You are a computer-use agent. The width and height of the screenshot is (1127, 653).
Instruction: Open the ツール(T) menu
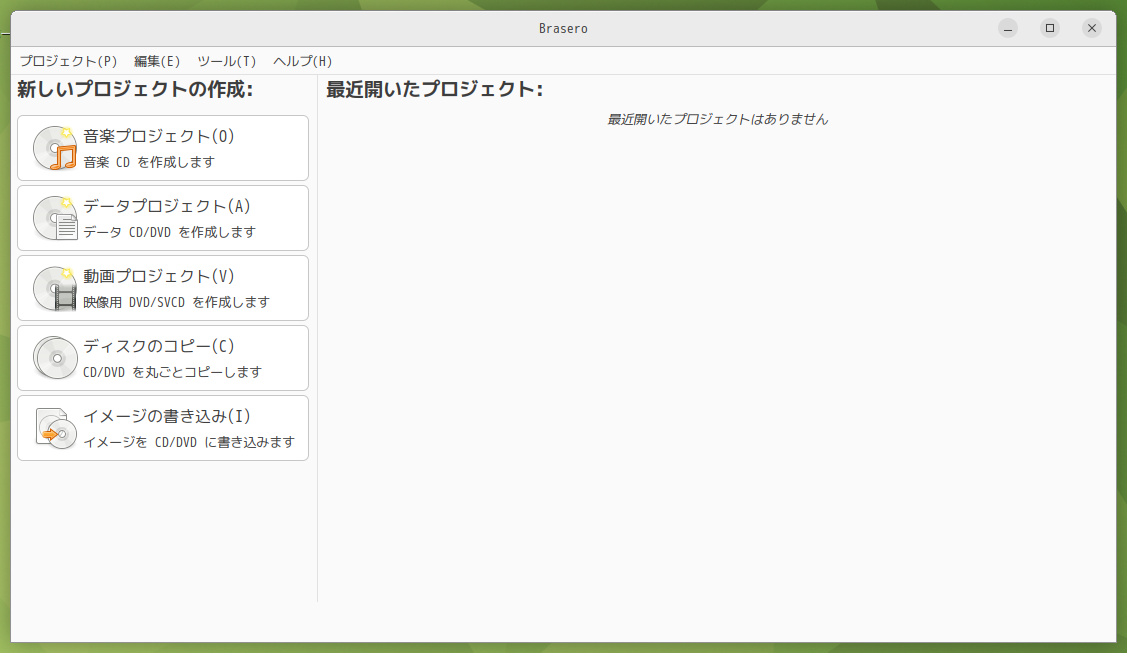tap(226, 61)
